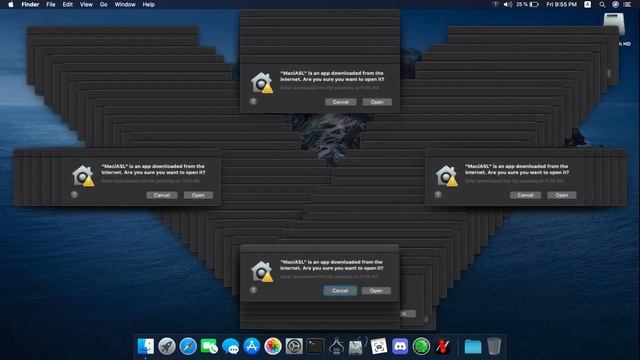Viewport: 640px width, 360px height.
Task: Click the help button in top dialog
Action: point(253,101)
